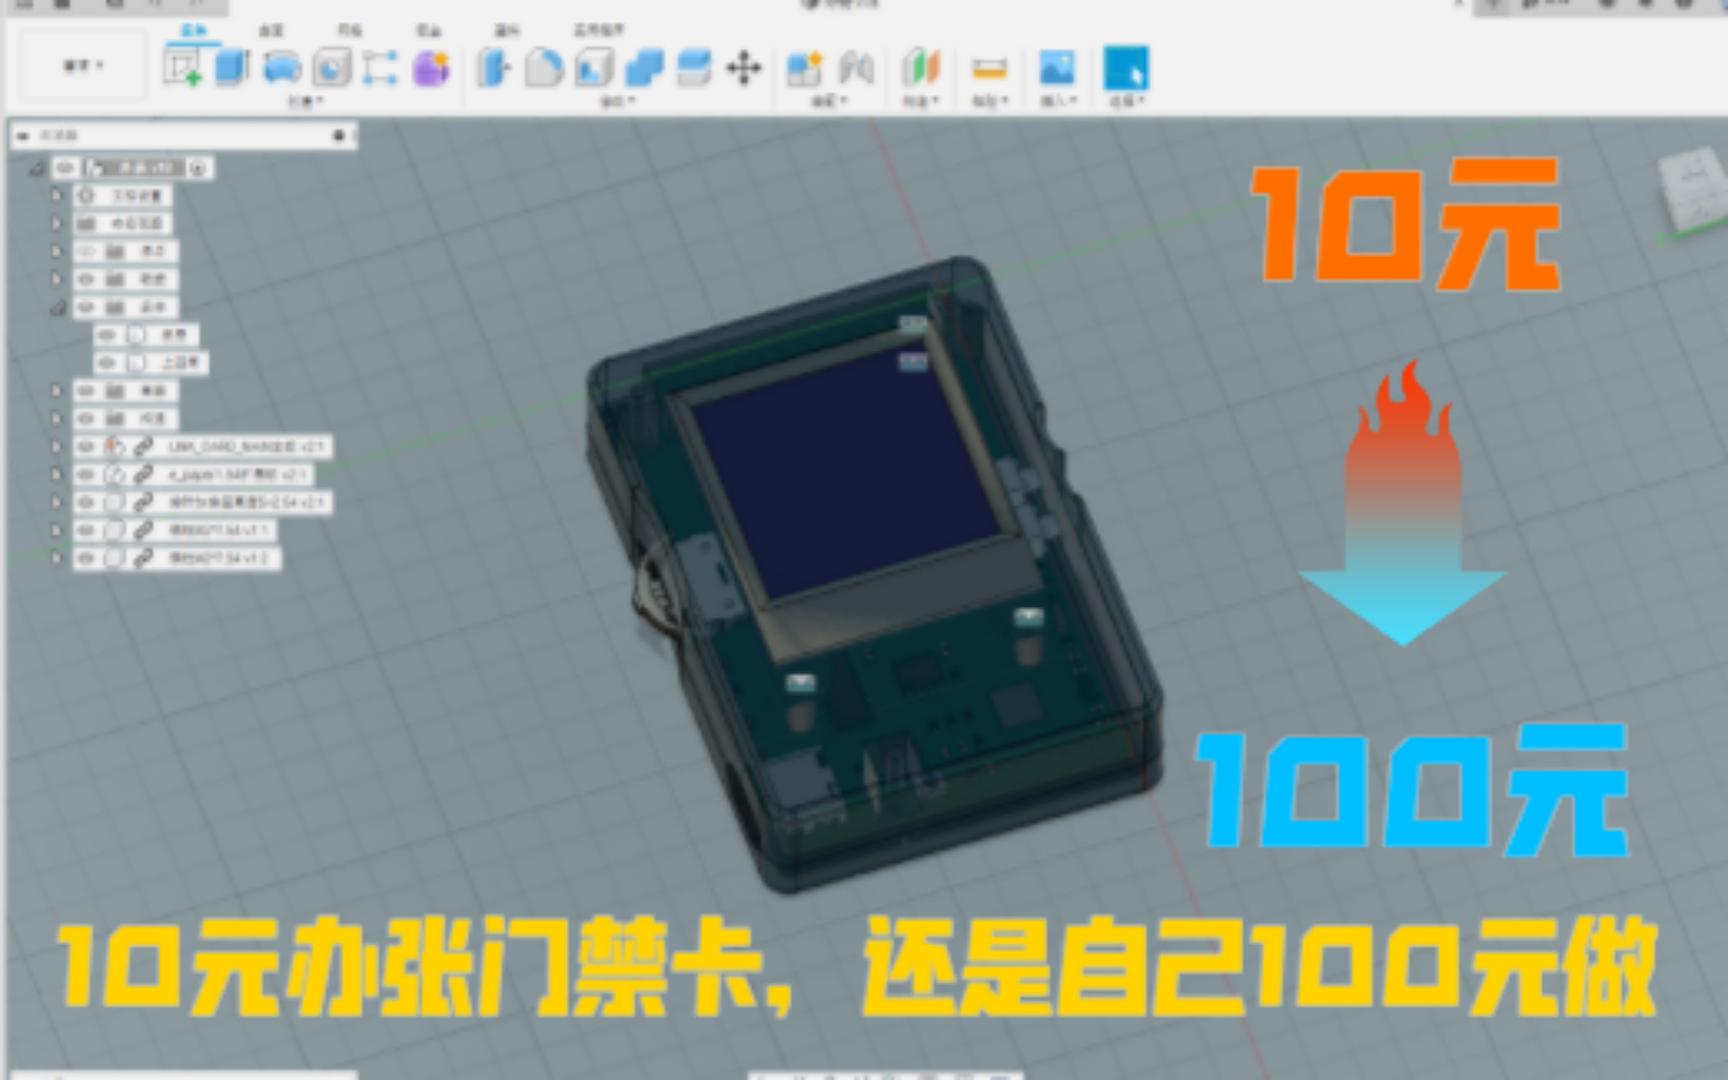
Task: Select the Joint tool icon
Action: point(858,69)
